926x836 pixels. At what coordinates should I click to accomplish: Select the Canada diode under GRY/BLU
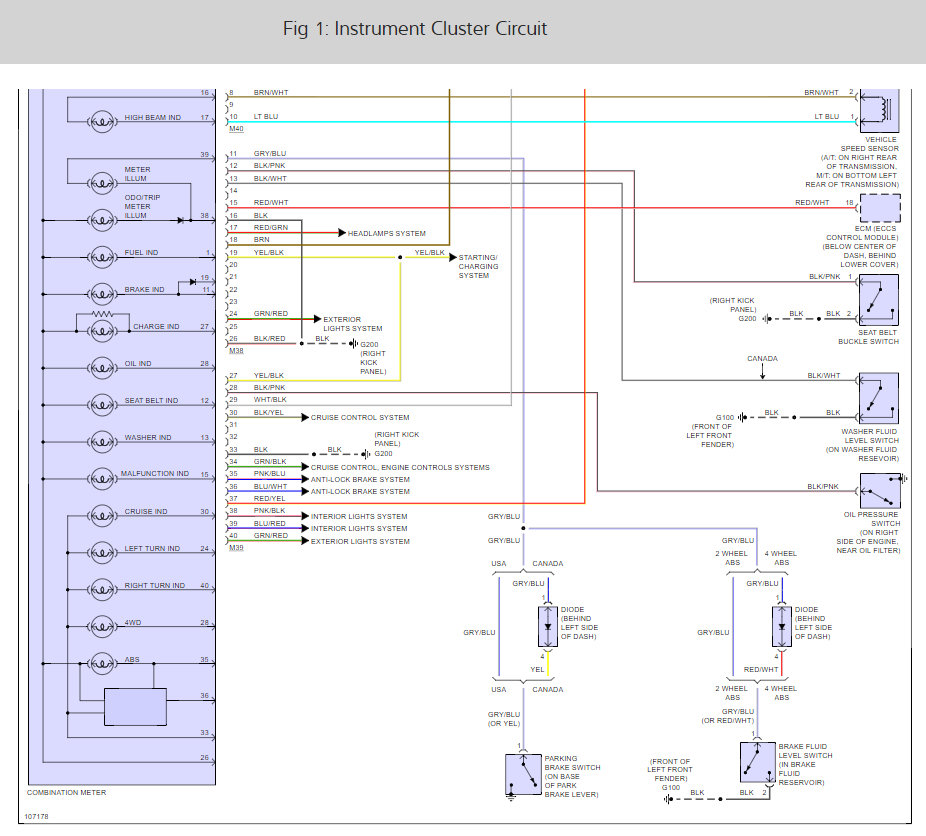(547, 626)
